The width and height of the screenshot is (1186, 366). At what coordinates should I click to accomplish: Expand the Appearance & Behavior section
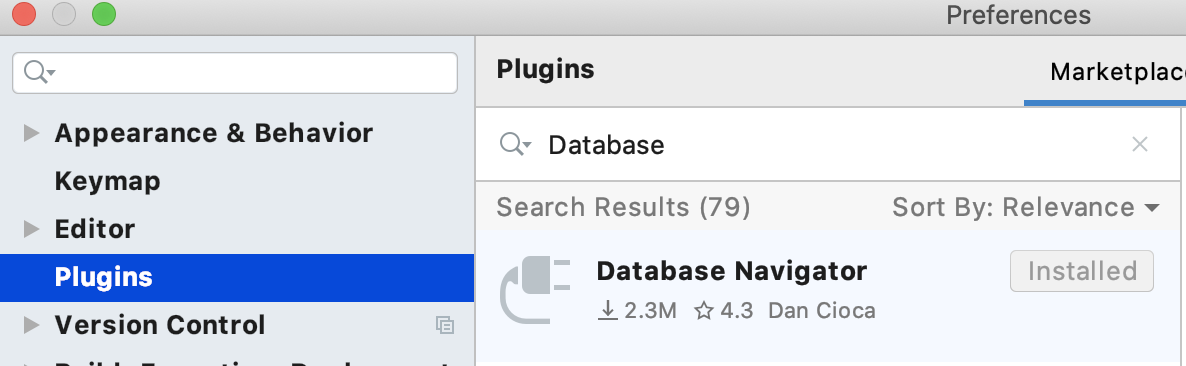31,134
